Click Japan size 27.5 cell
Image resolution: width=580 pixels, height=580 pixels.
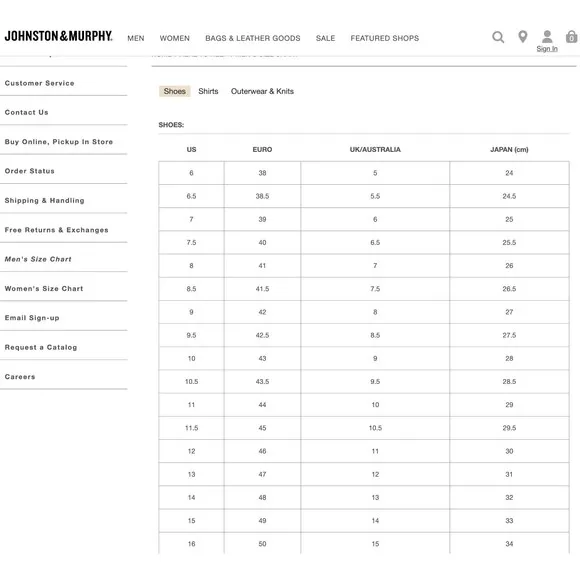509,335
